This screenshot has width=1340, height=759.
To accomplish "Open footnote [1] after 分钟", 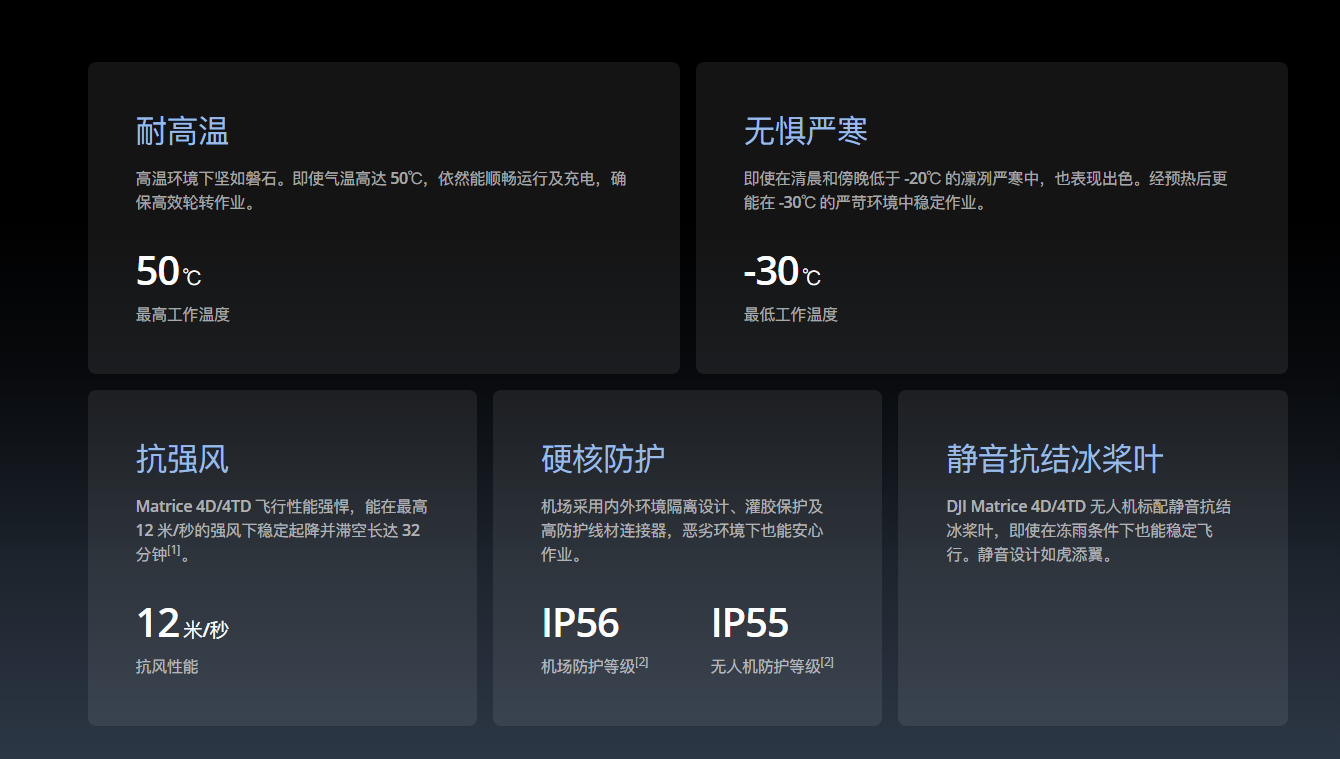I will 174,550.
